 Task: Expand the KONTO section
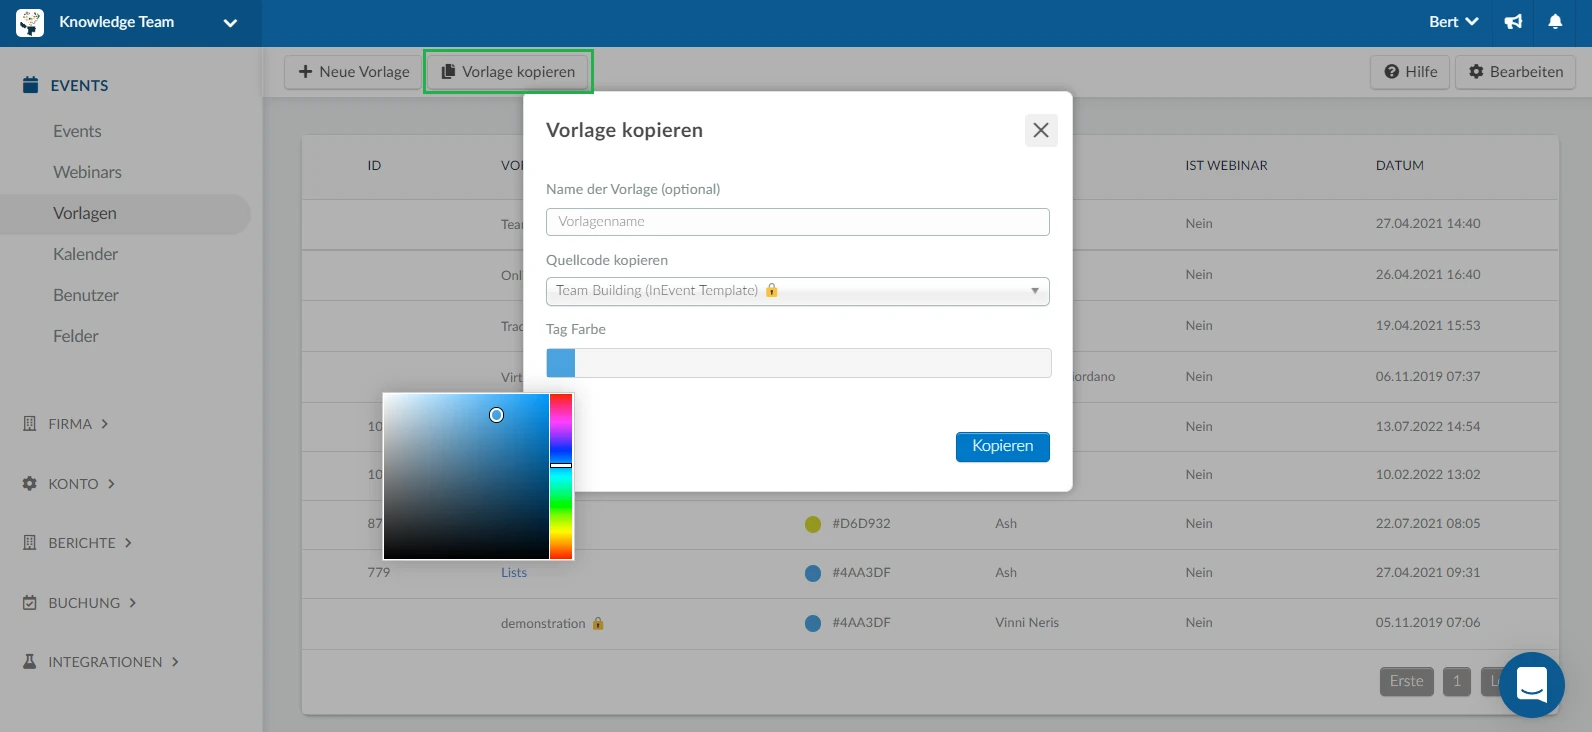point(82,484)
